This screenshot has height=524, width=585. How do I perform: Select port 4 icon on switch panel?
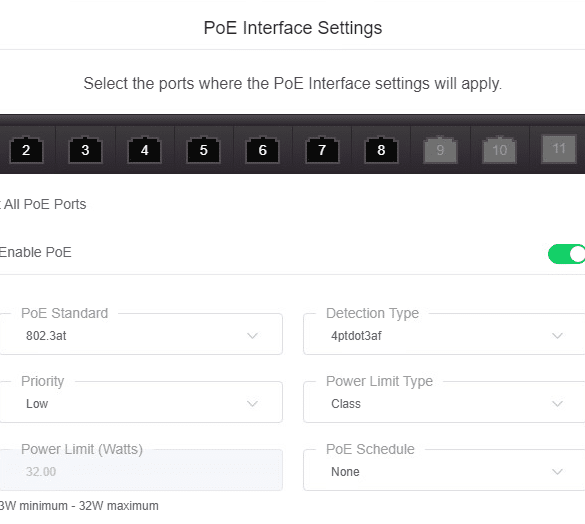144,150
